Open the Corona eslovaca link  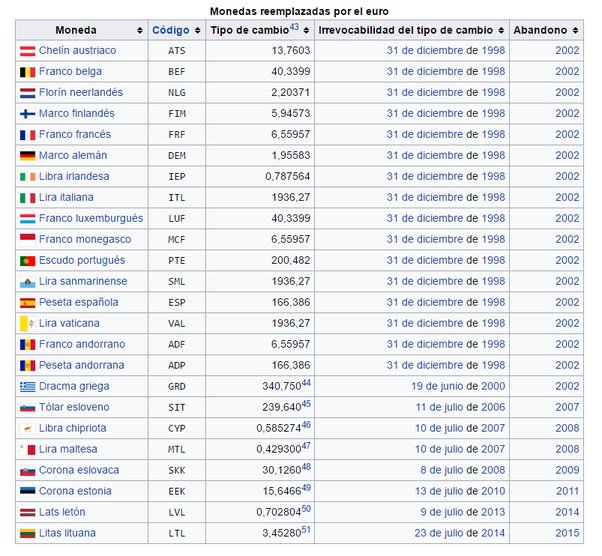[x=79, y=470]
